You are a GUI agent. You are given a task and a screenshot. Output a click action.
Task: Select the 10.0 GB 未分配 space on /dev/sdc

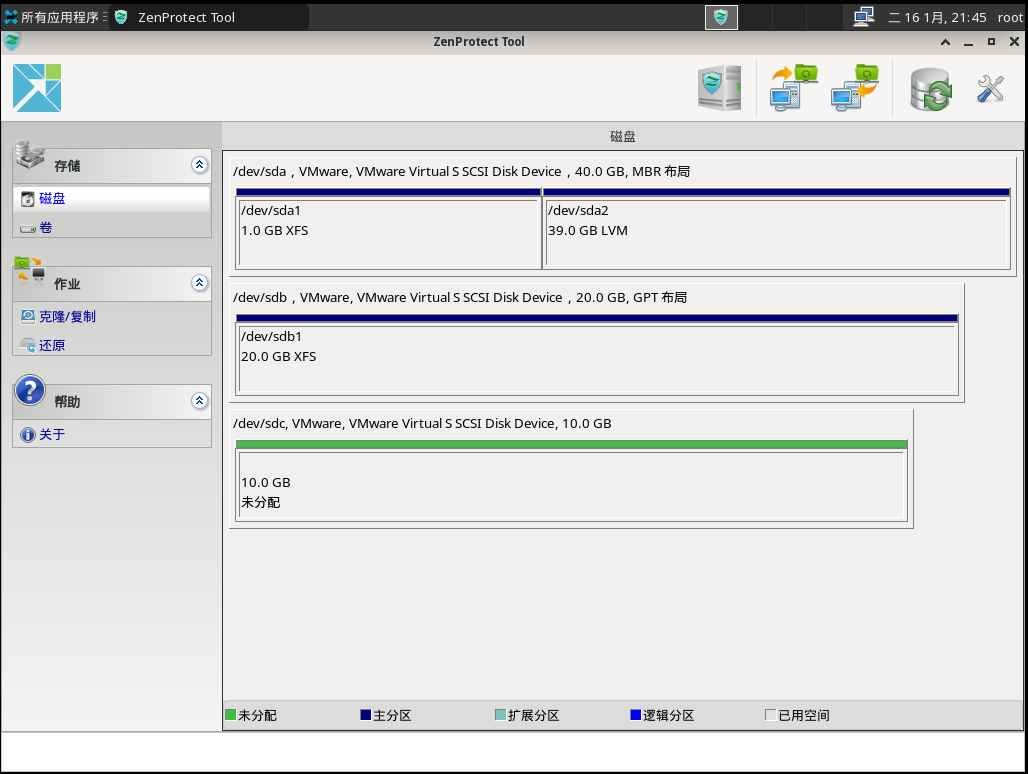click(x=571, y=485)
